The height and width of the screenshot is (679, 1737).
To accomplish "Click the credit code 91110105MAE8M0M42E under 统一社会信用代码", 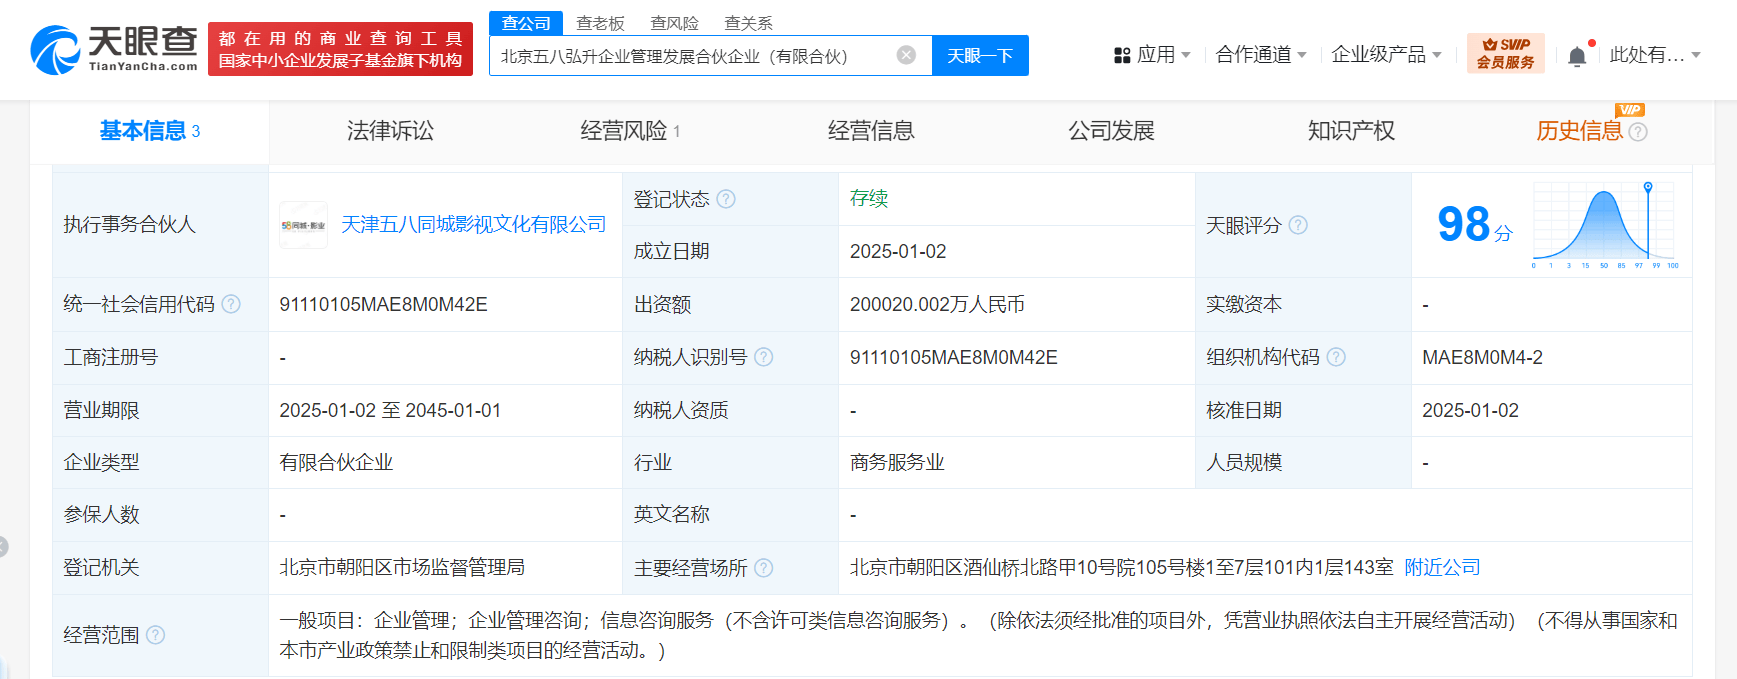I will (383, 304).
